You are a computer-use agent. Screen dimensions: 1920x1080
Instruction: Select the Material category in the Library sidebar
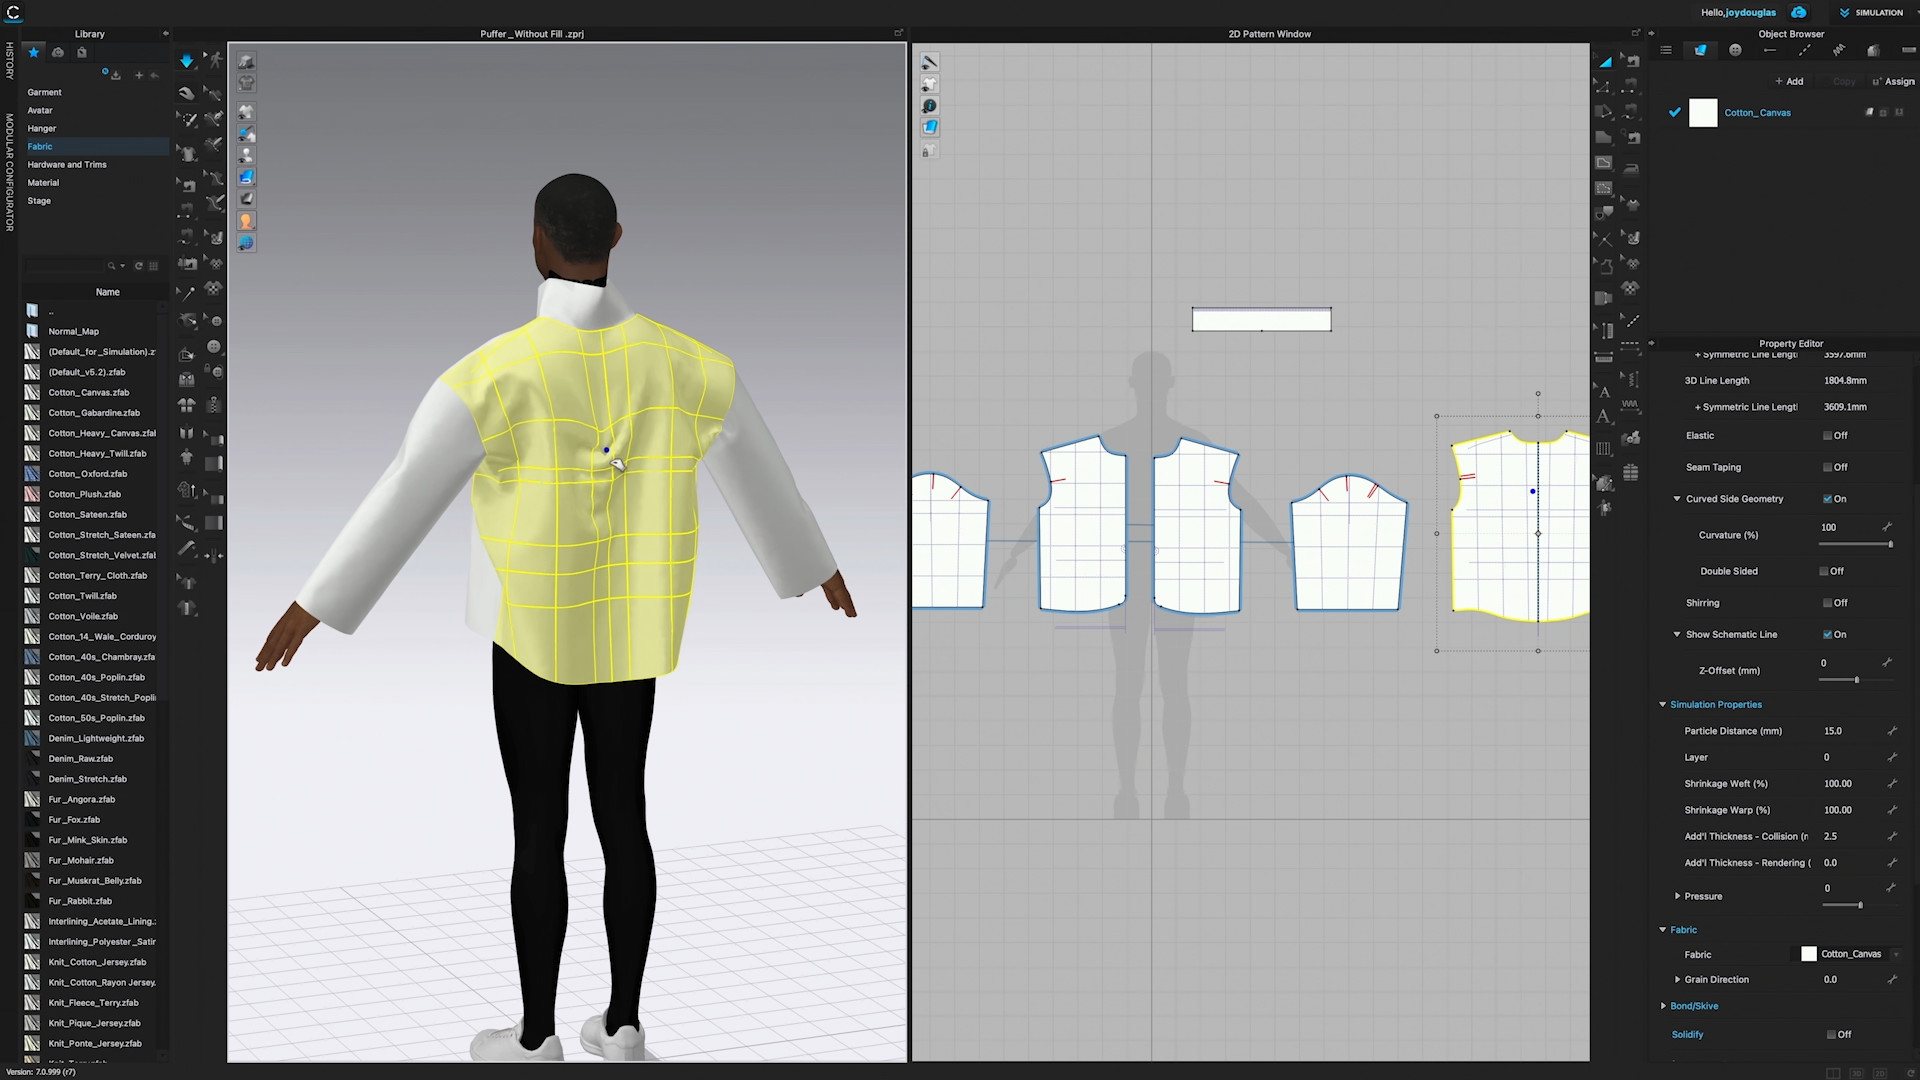tap(43, 182)
